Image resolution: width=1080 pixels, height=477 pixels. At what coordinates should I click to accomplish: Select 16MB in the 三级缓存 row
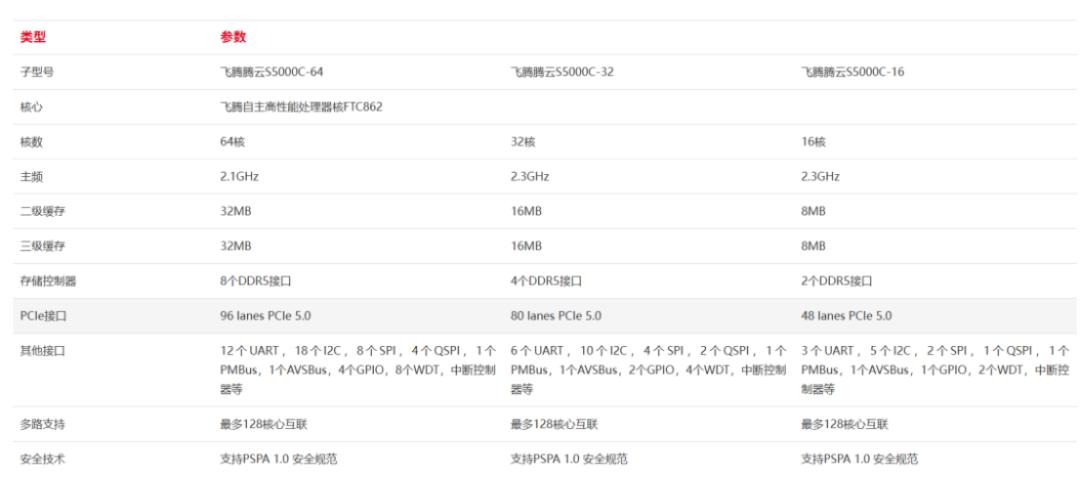coord(526,246)
